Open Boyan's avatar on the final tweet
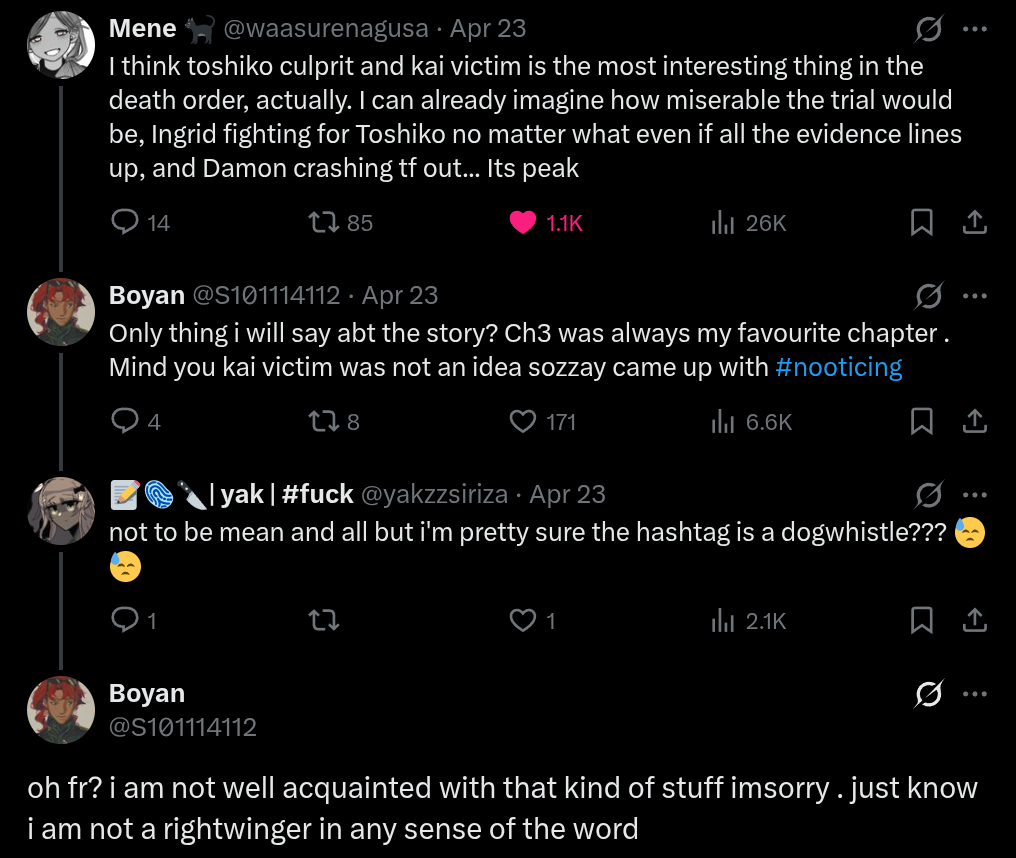This screenshot has height=858, width=1016. (61, 710)
